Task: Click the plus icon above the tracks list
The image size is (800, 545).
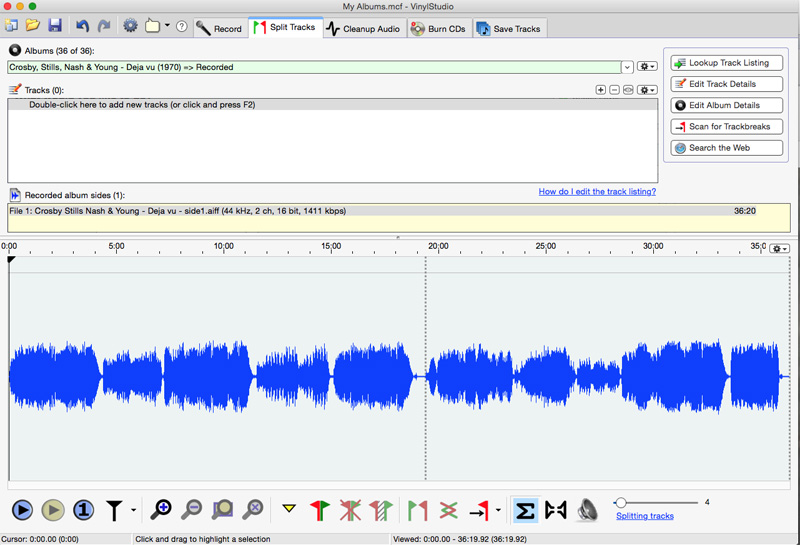Action: click(x=600, y=90)
